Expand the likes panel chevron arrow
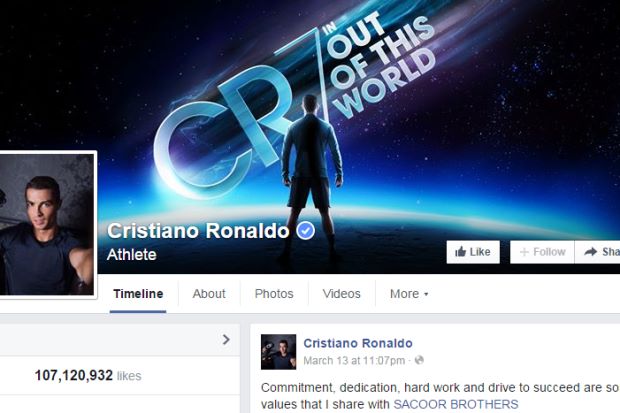Viewport: 620px width, 413px height. tap(226, 339)
